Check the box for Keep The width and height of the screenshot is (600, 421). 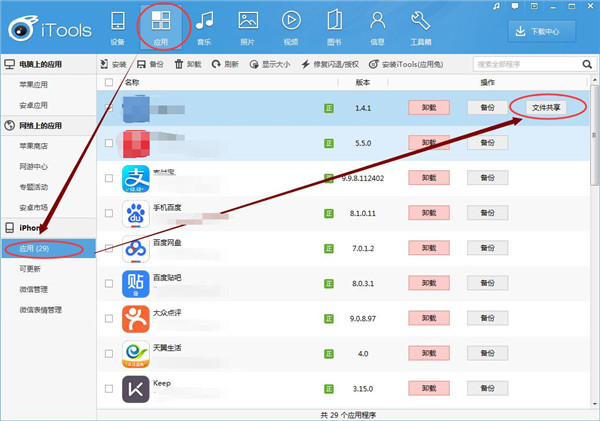coord(109,389)
